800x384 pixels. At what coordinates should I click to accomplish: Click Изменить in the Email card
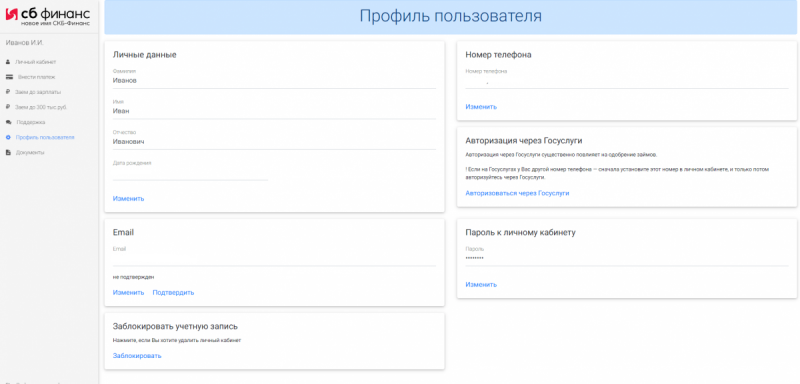click(128, 293)
